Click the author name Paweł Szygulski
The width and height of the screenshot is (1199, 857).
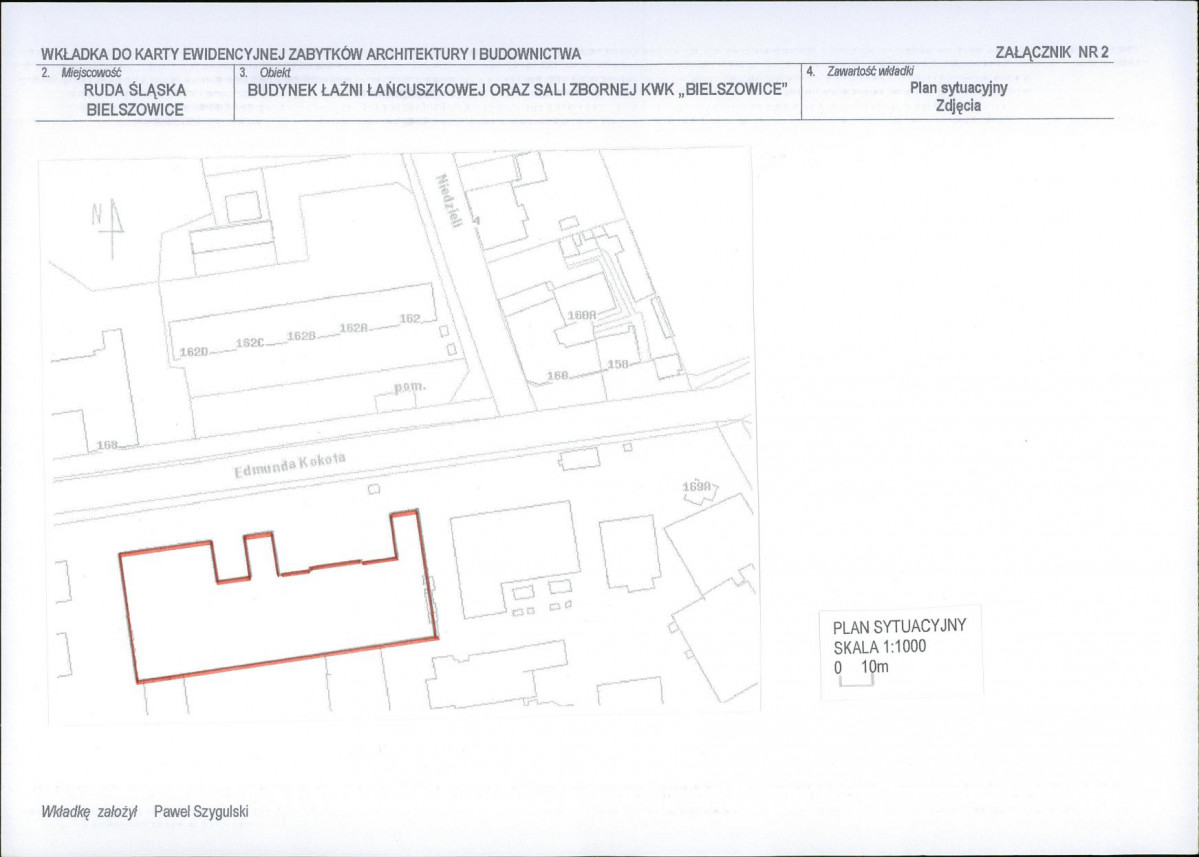[x=201, y=812]
